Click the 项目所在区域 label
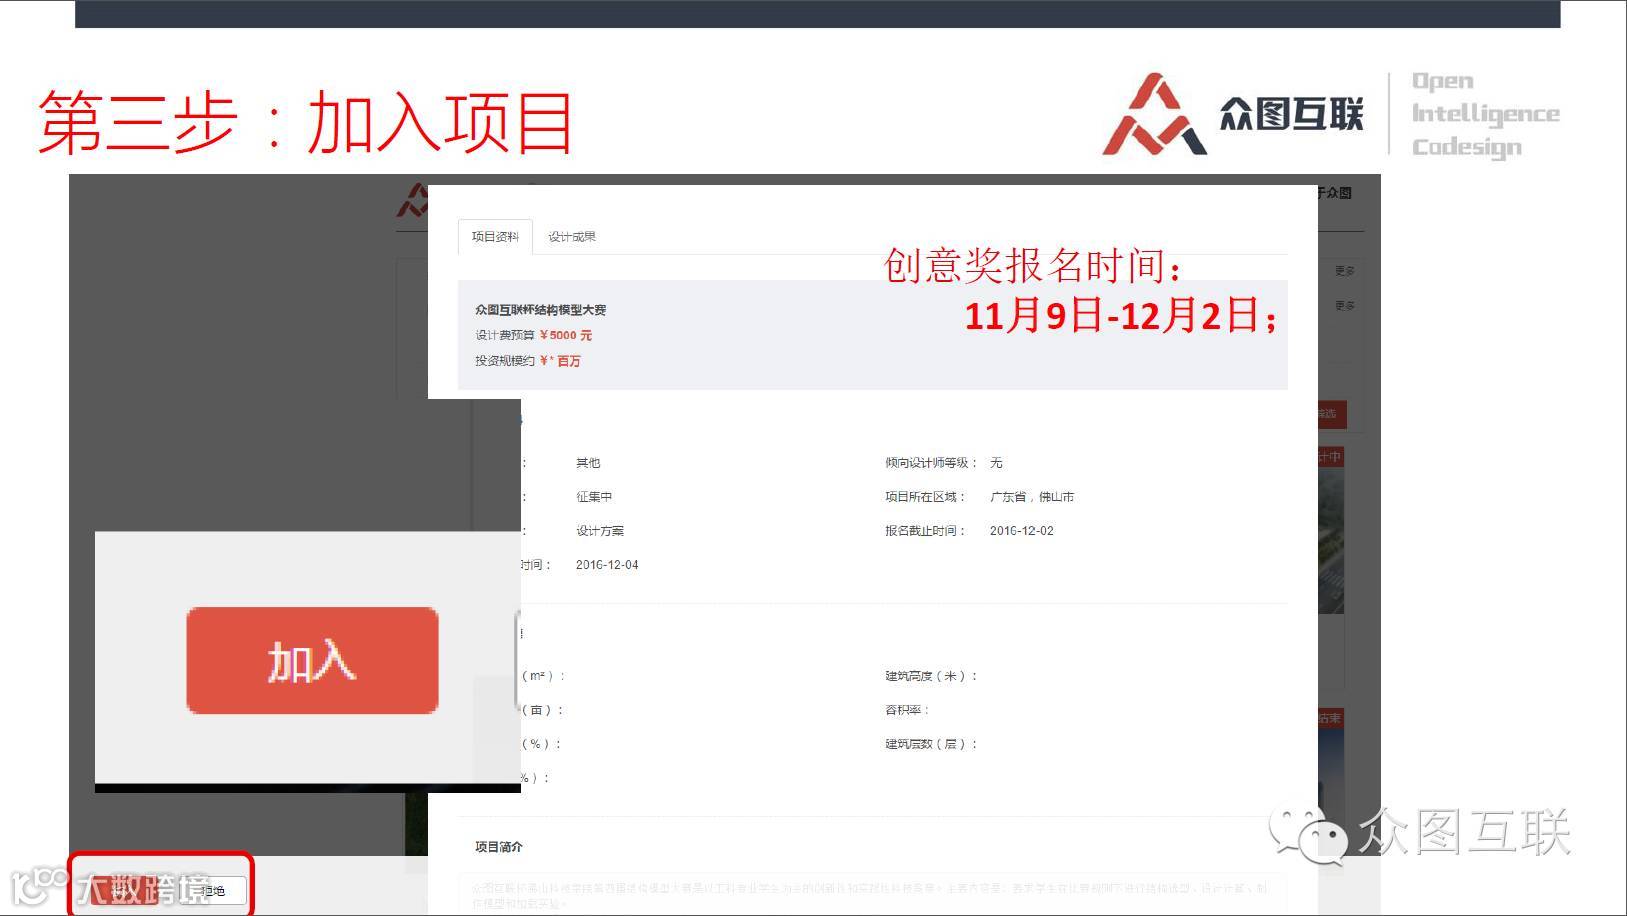Screen dimensions: 1627x916 pyautogui.click(x=925, y=497)
